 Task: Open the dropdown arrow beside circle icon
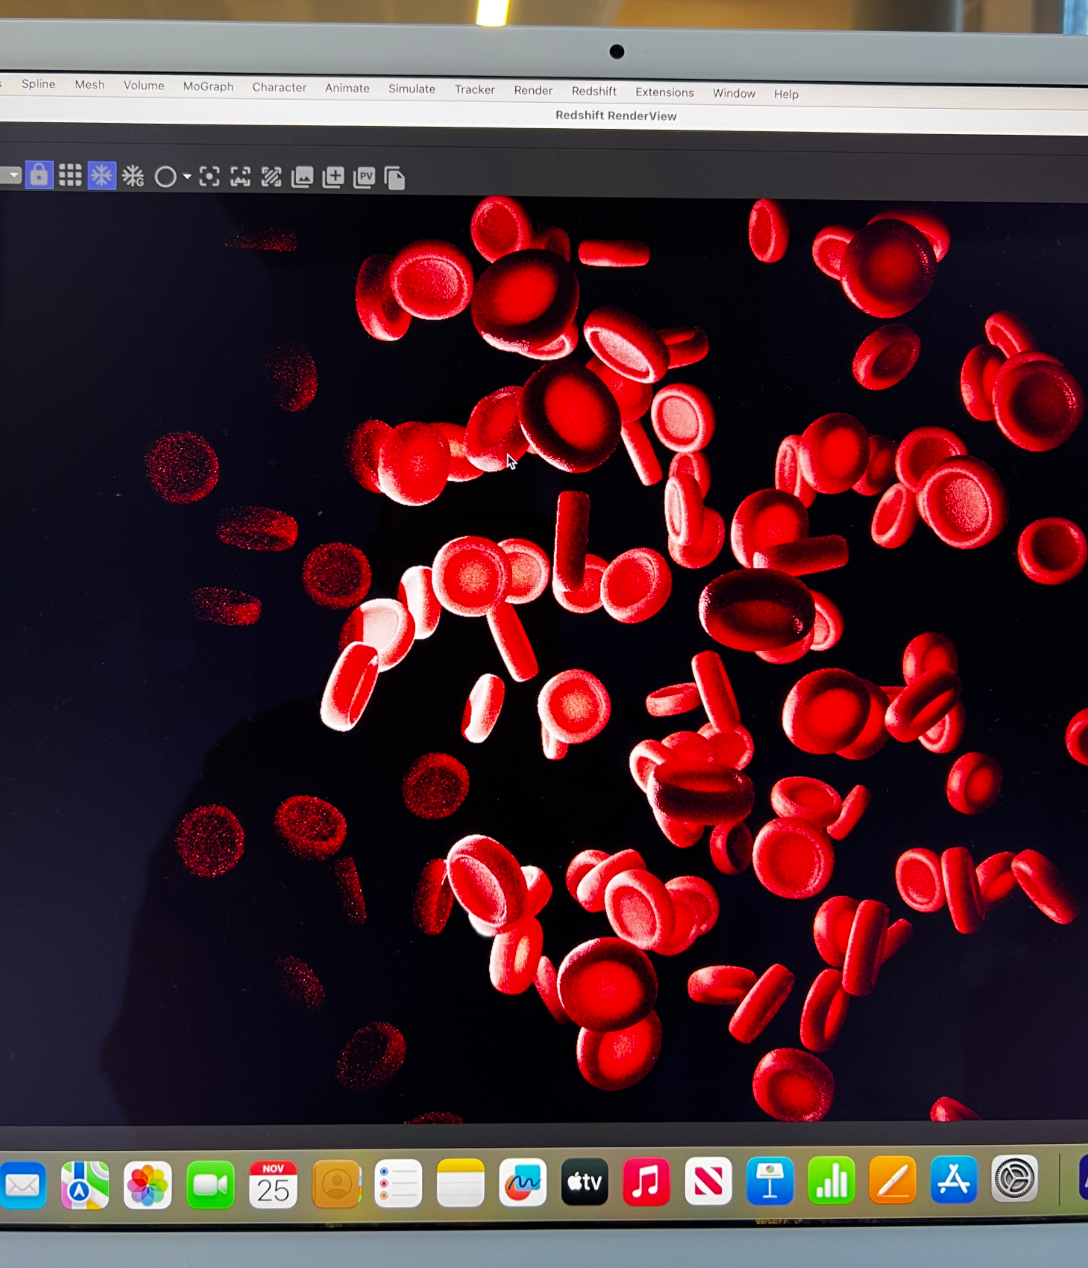point(187,177)
